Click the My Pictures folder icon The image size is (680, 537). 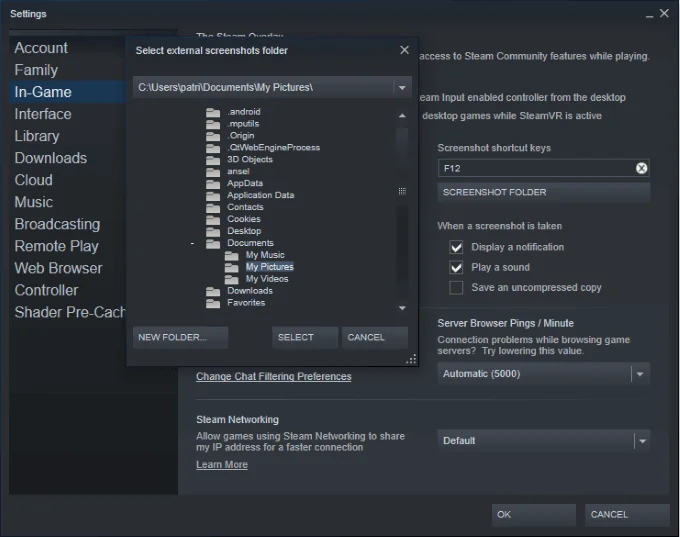pos(232,268)
